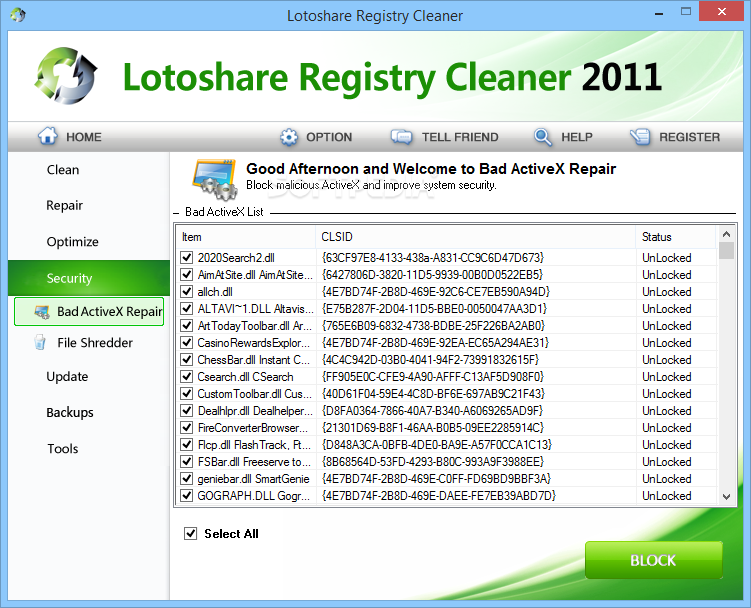This screenshot has width=751, height=608.
Task: Uncheck the CustomToolbar.dll checkbox
Action: (187, 394)
